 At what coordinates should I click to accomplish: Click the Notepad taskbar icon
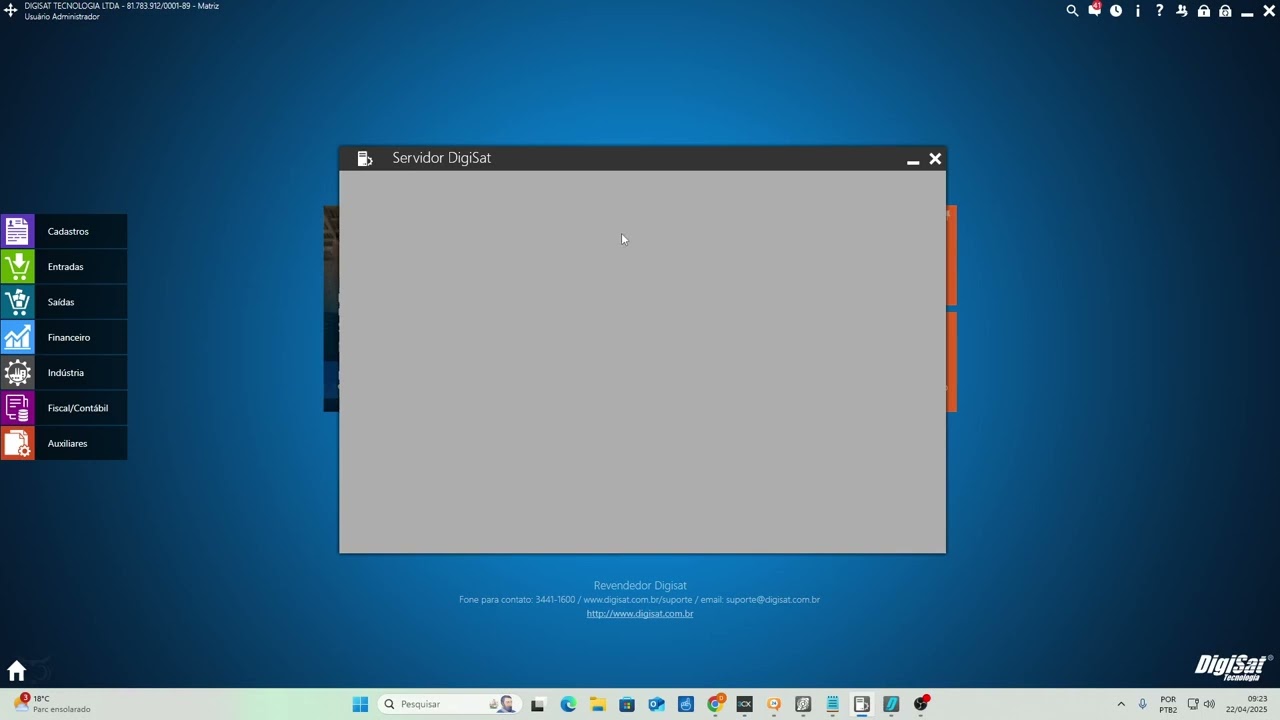click(832, 704)
